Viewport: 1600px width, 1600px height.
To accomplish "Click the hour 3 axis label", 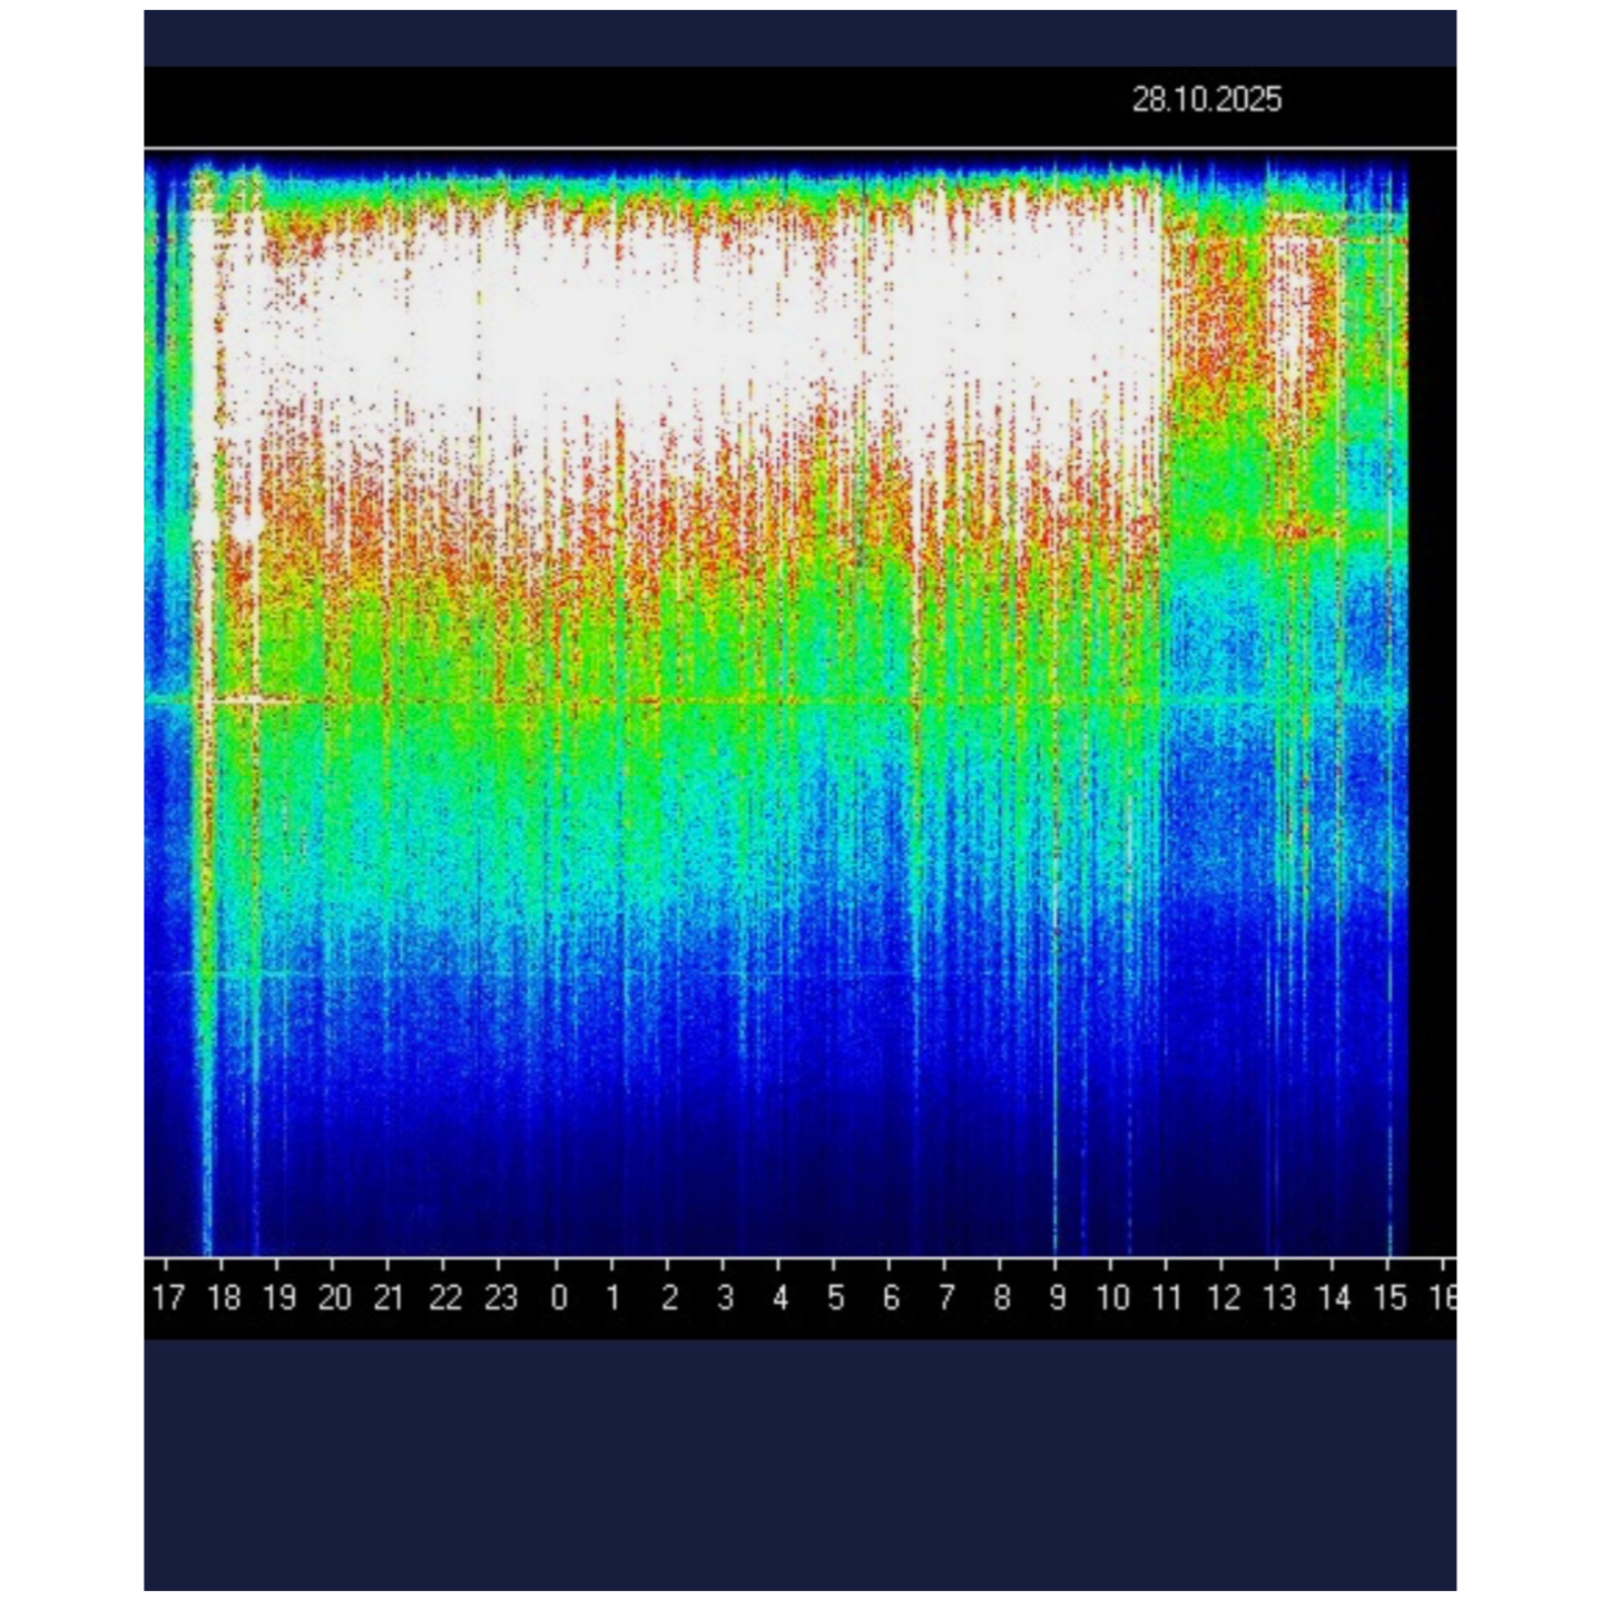I will coord(725,1298).
